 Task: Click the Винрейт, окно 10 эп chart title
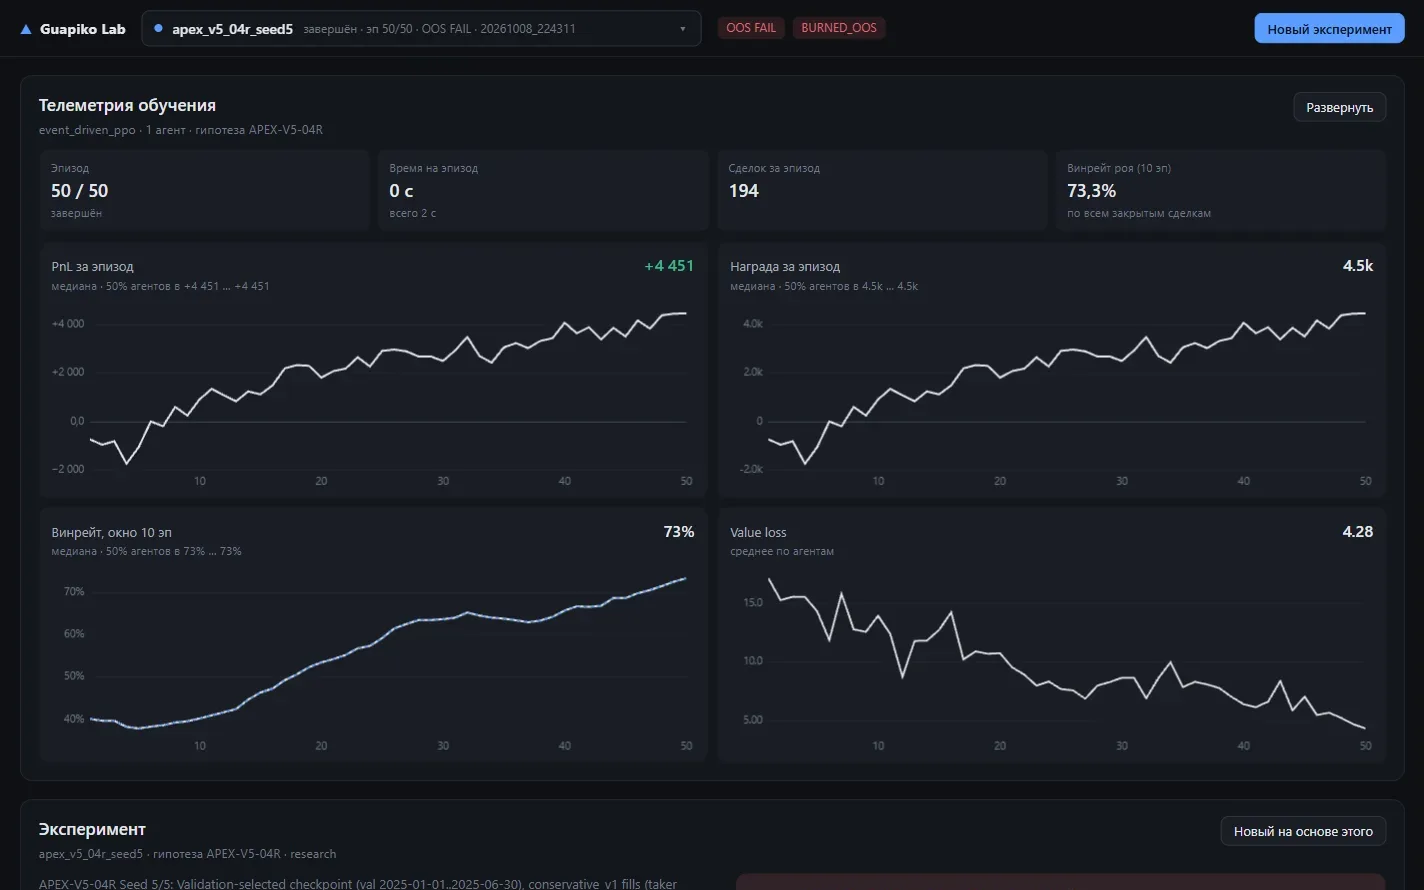tap(112, 533)
